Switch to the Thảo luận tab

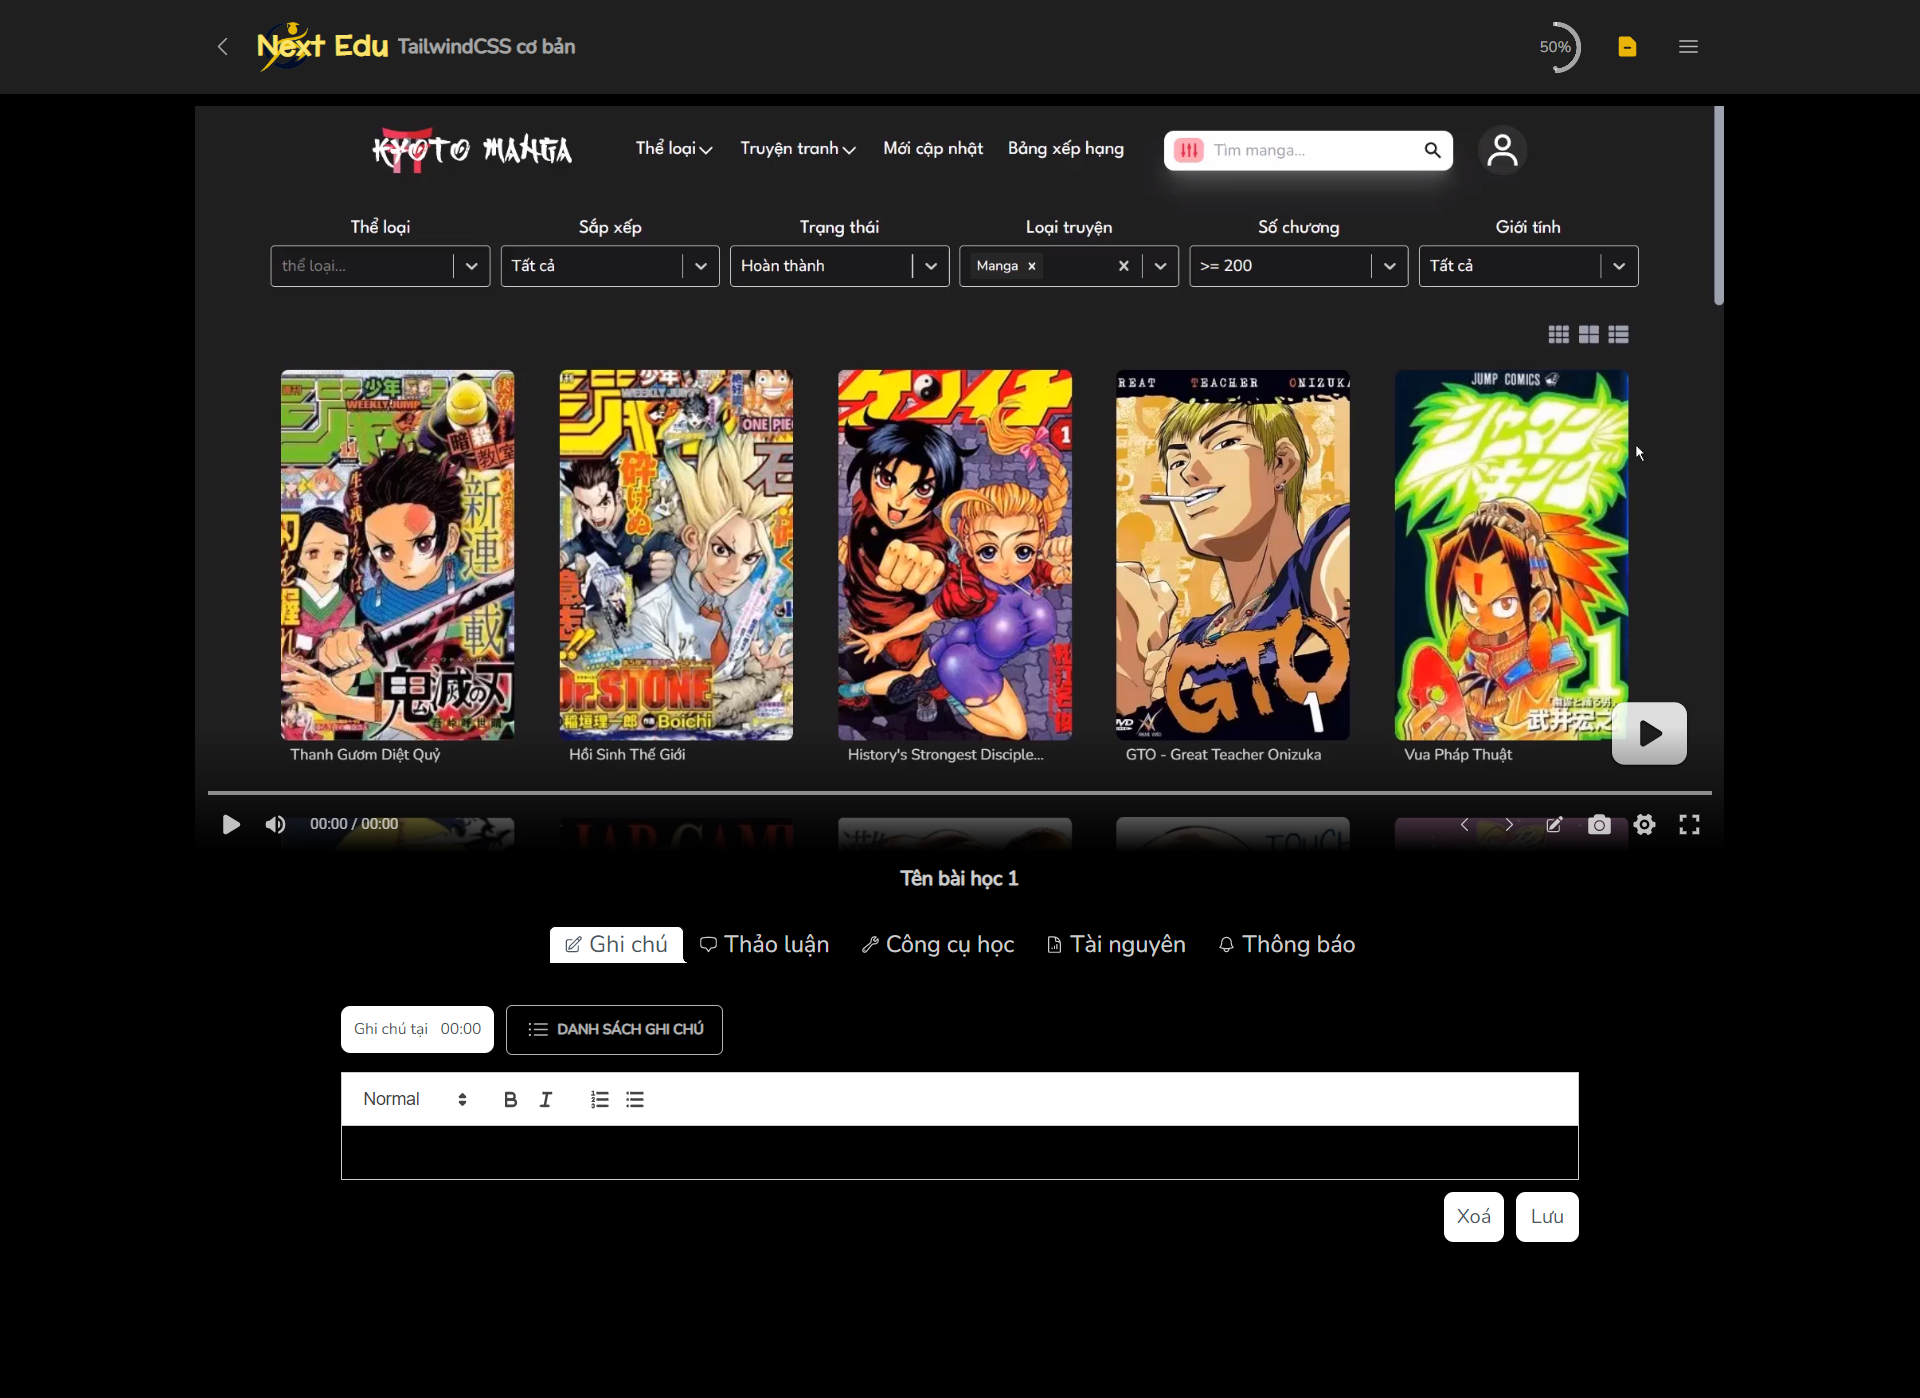pyautogui.click(x=764, y=945)
